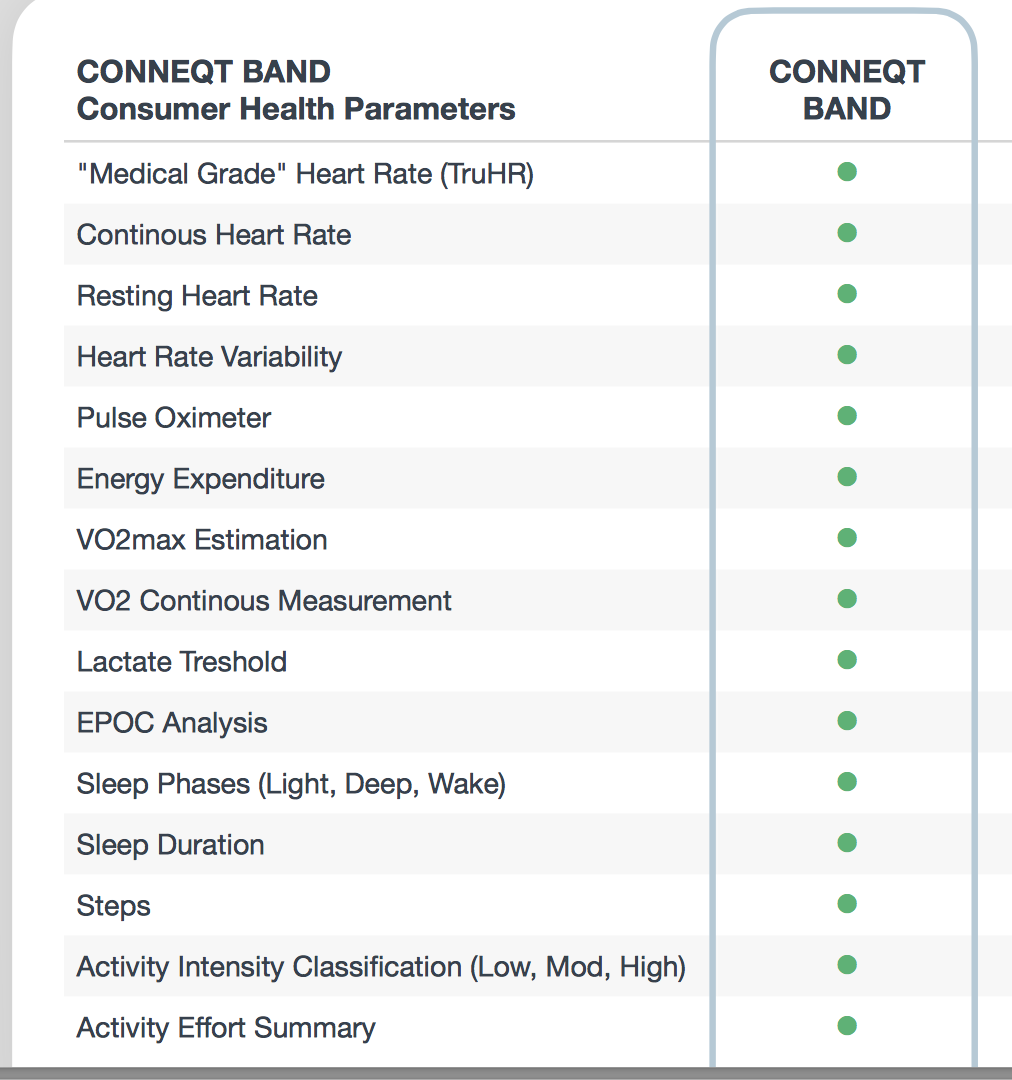1012x1080 pixels.
Task: Click the Activity Effort Summary green dot
Action: 847,1026
